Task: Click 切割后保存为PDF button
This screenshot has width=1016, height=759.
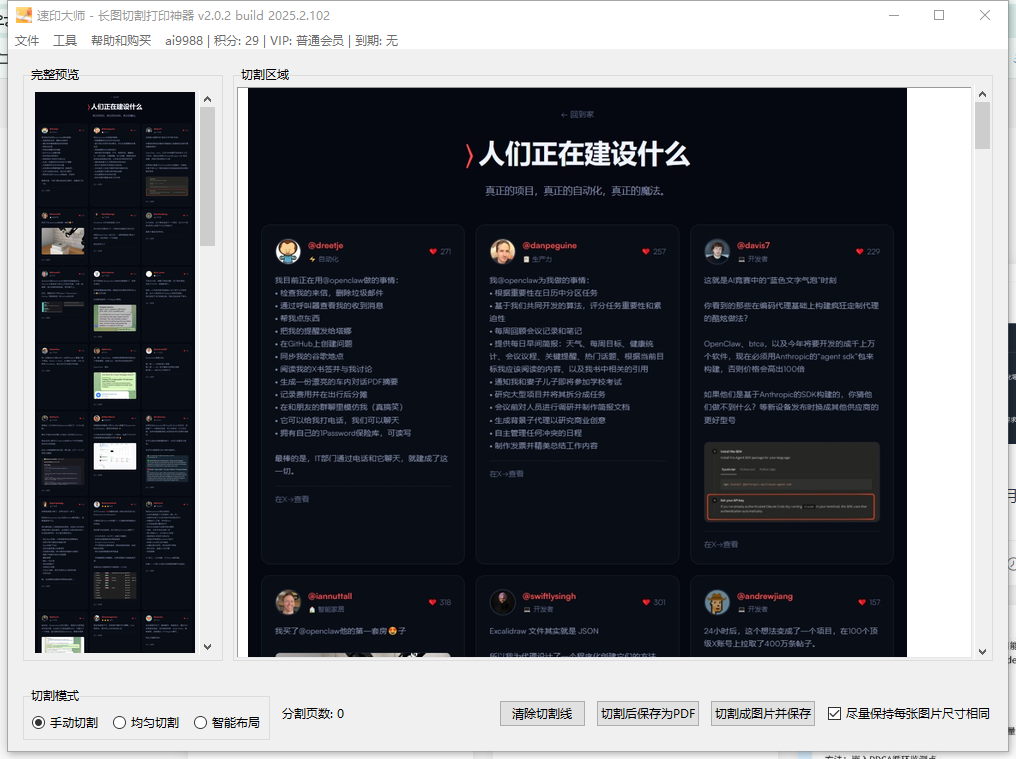Action: click(x=647, y=713)
